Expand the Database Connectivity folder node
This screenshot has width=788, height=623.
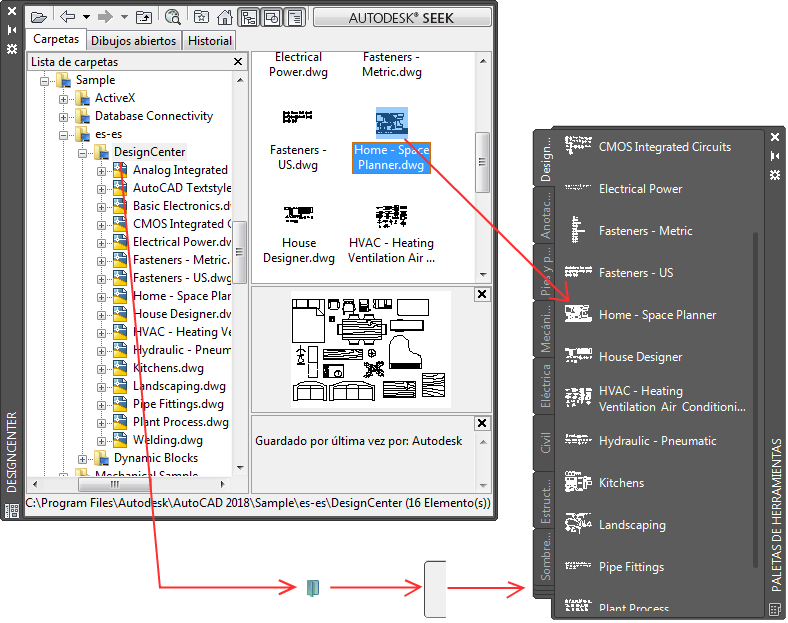(x=63, y=117)
